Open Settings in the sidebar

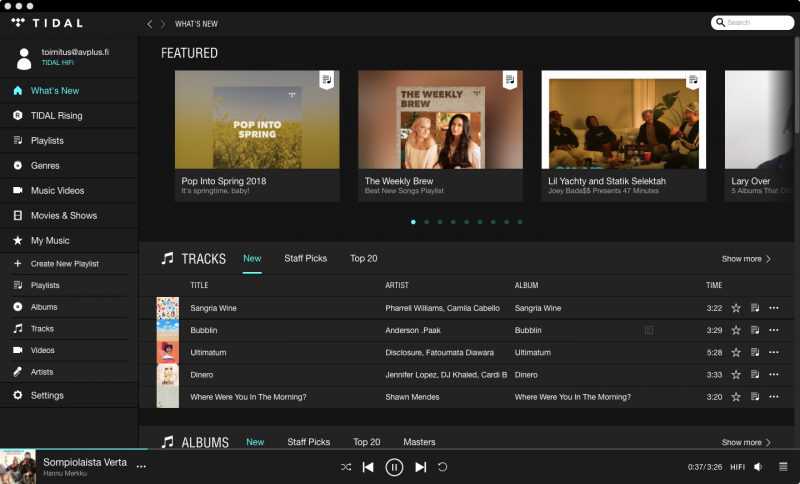(47, 395)
